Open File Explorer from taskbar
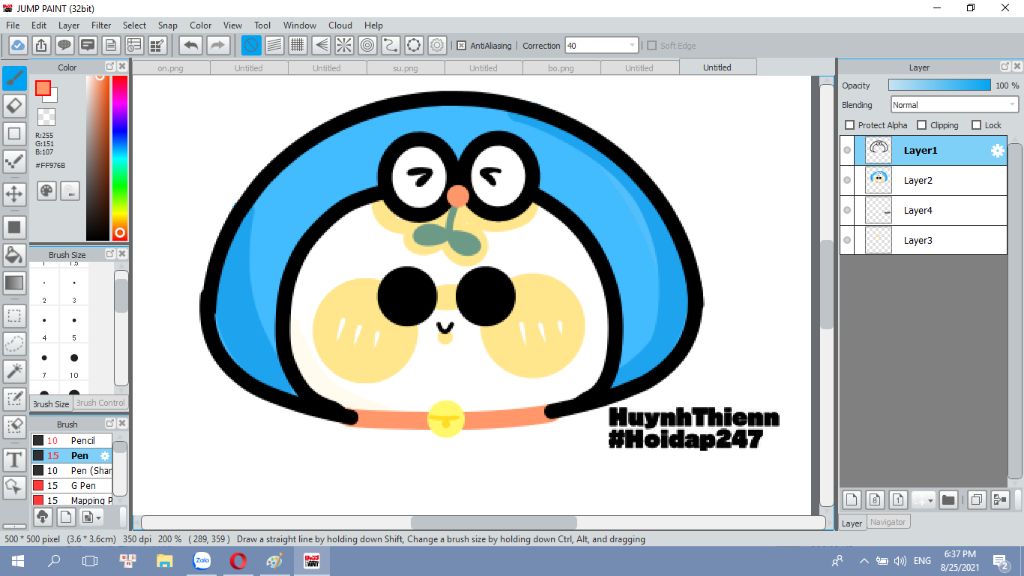This screenshot has height=576, width=1024. pos(165,561)
